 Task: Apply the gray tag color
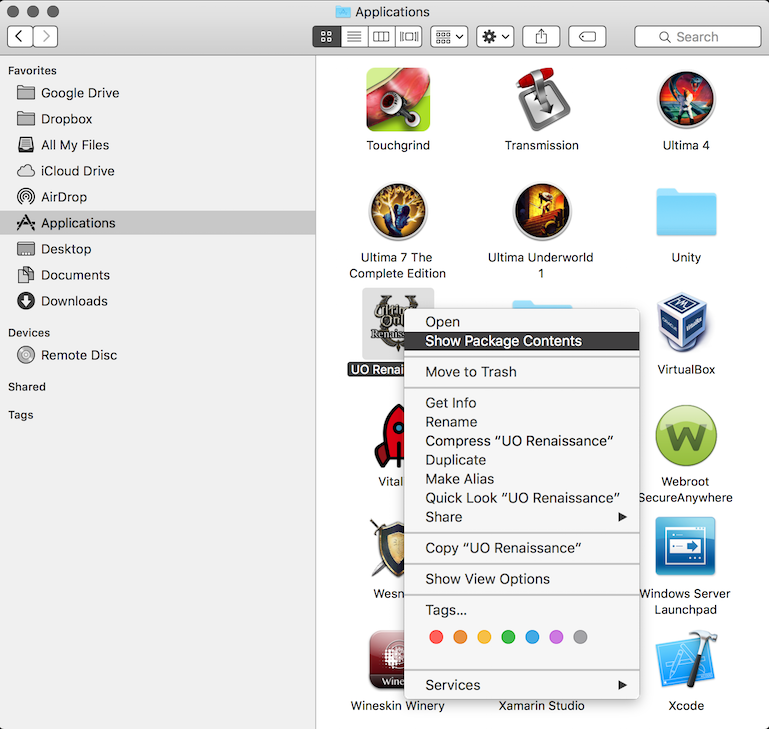[x=580, y=637]
